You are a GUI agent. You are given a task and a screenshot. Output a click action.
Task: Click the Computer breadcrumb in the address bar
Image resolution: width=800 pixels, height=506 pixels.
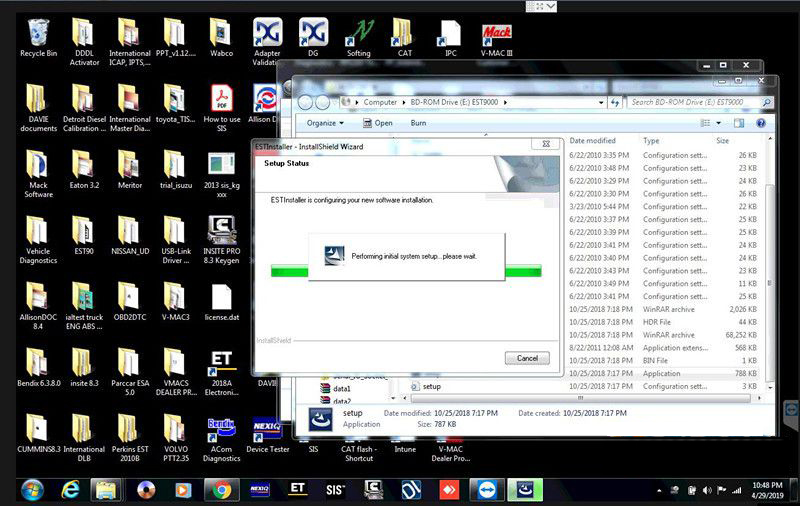tap(380, 102)
